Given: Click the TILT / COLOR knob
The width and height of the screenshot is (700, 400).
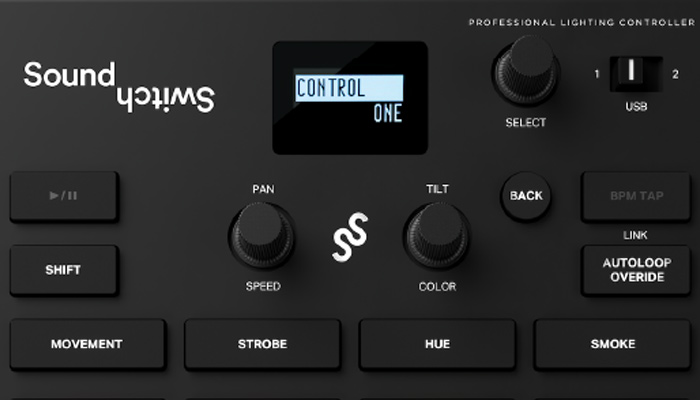Looking at the screenshot, I should click(x=437, y=235).
